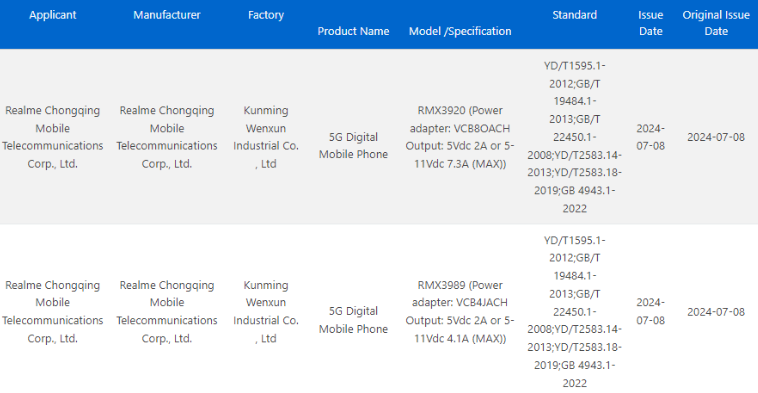Click applicant cell in the RMX3920 row

(52, 137)
